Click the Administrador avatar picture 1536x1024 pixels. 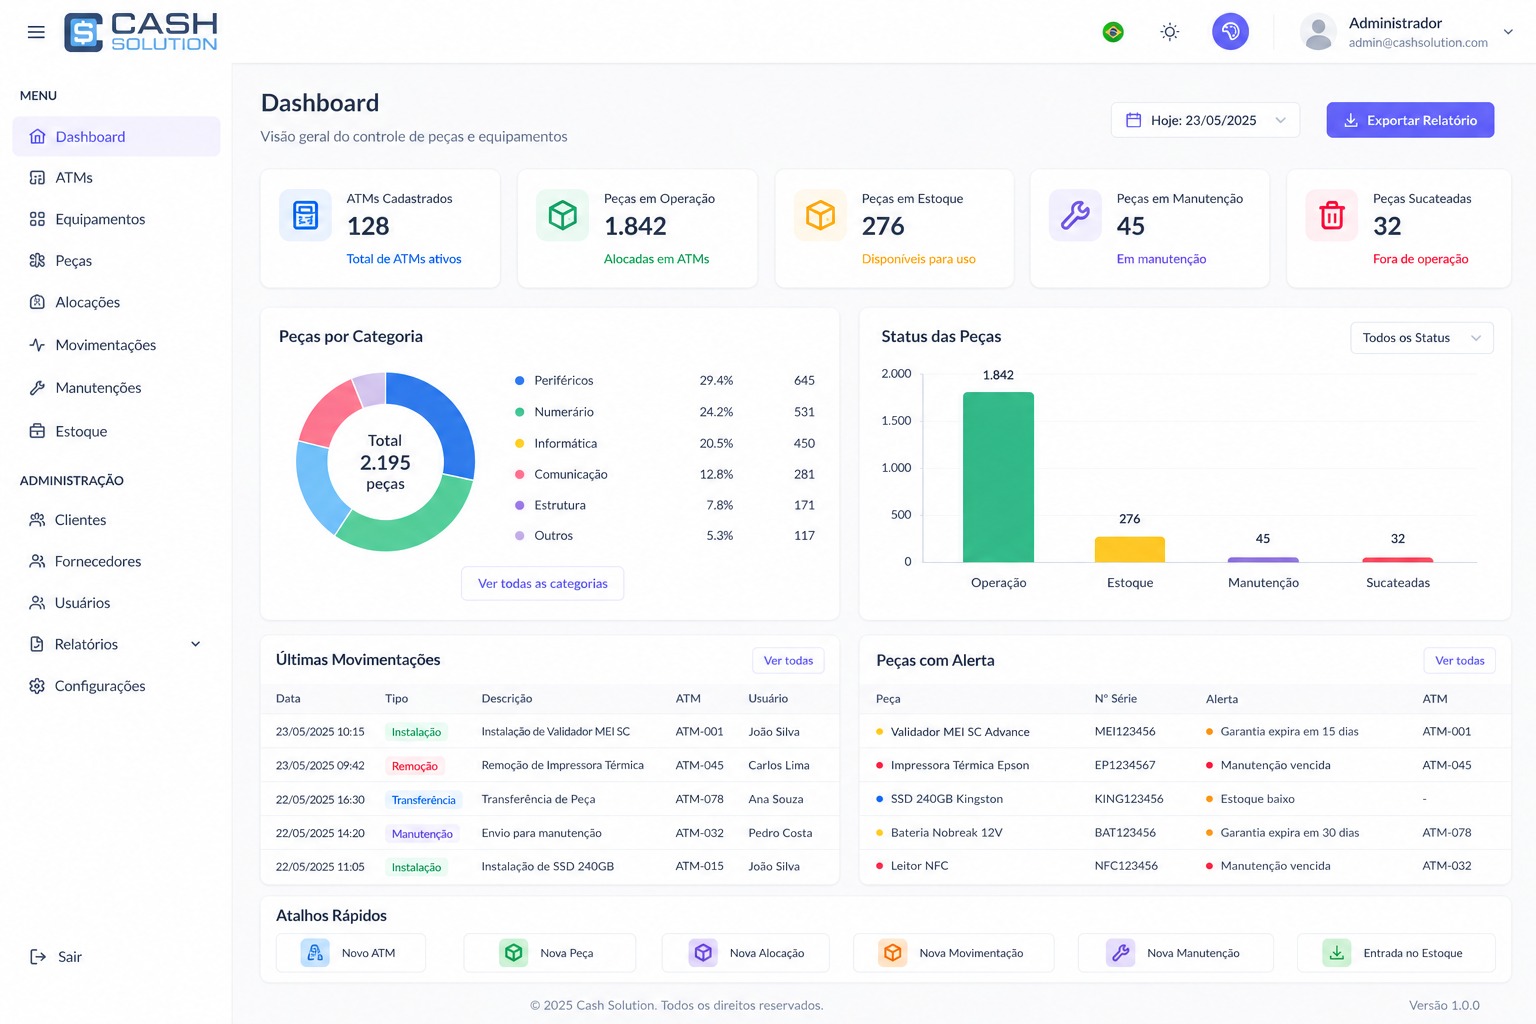(x=1319, y=32)
